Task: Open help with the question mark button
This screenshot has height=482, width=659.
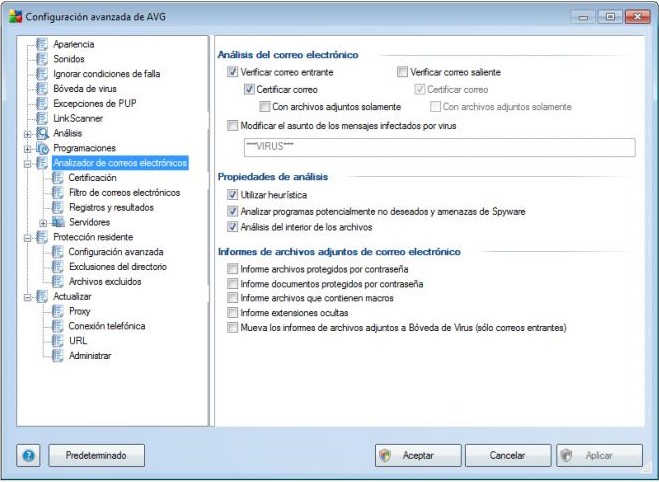Action: point(28,456)
